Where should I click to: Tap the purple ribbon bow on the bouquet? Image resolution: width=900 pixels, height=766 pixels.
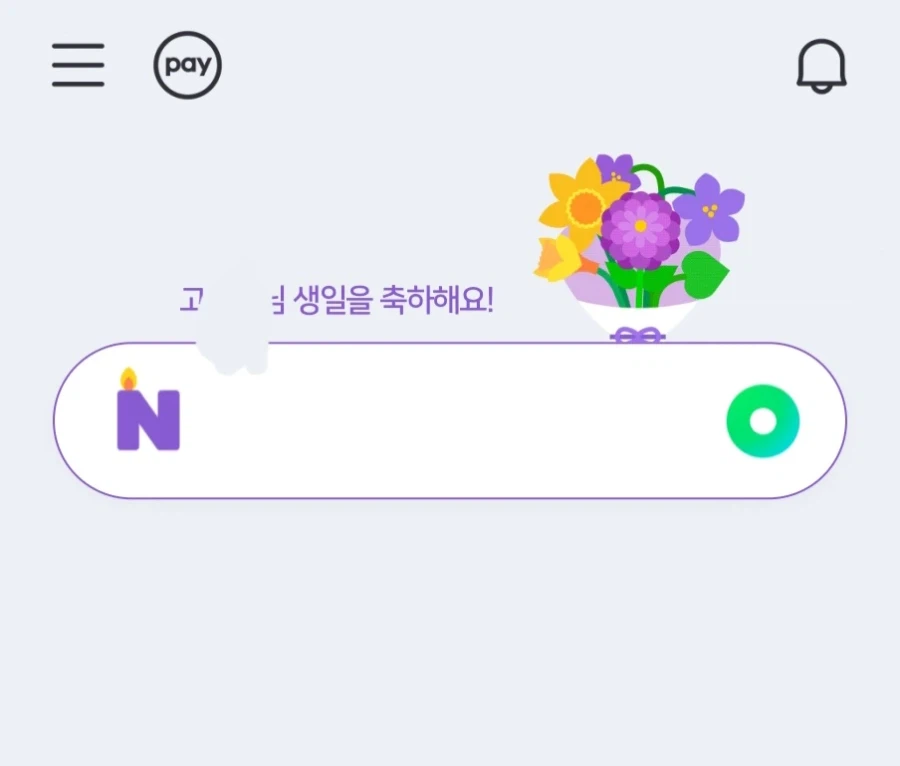click(x=636, y=335)
